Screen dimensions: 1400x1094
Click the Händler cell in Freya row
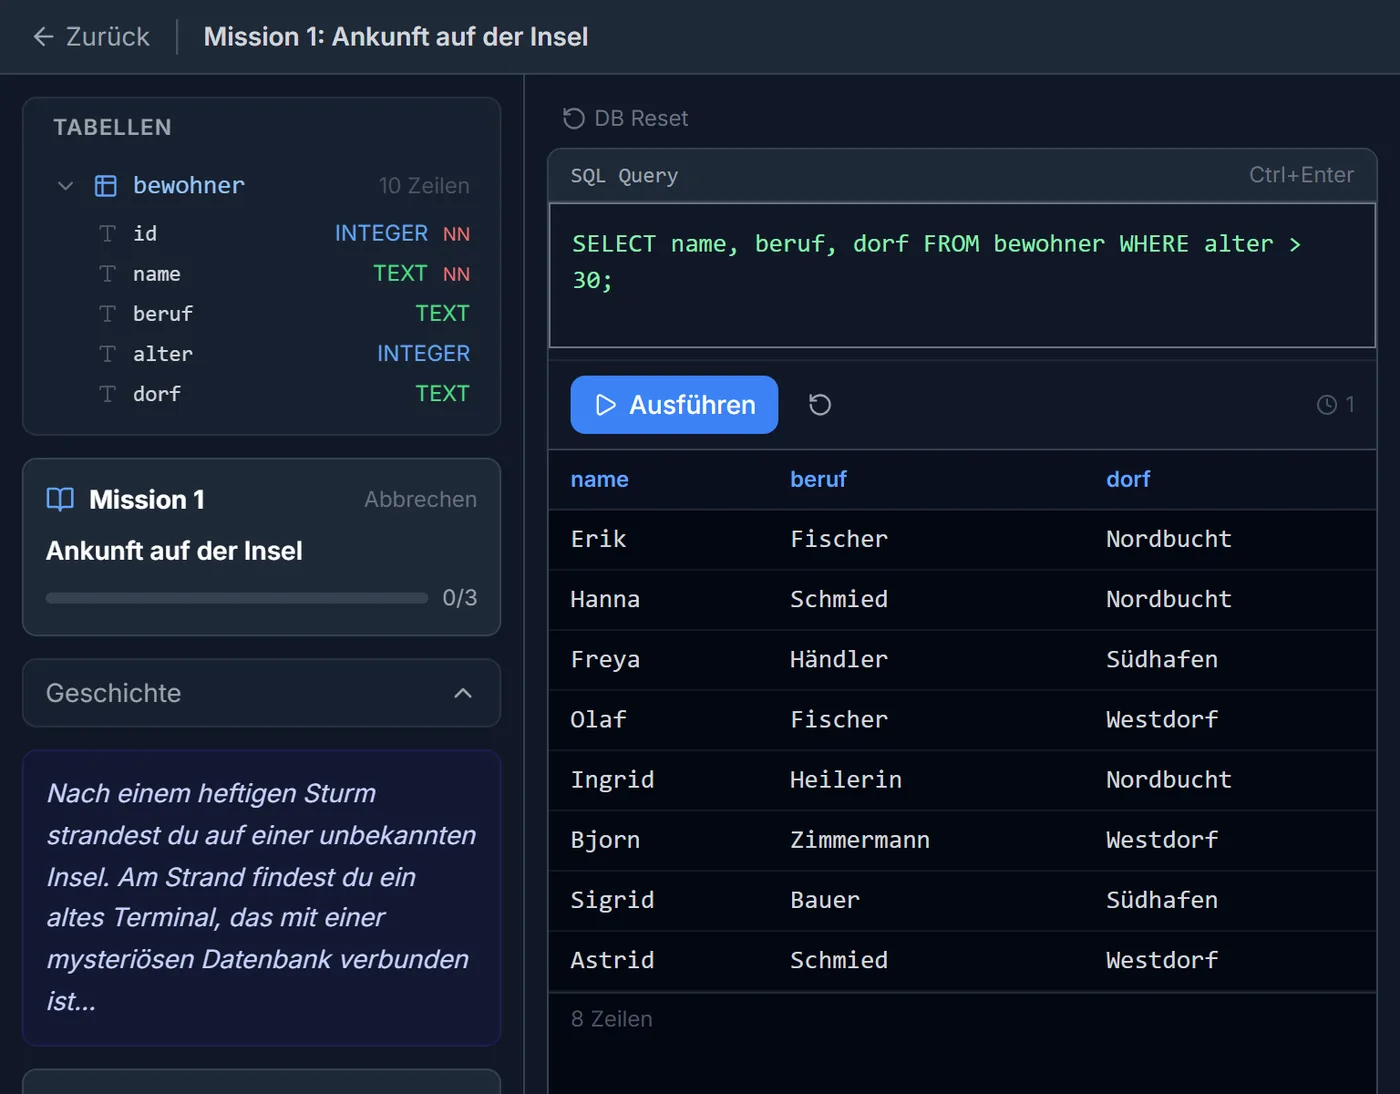click(x=839, y=660)
